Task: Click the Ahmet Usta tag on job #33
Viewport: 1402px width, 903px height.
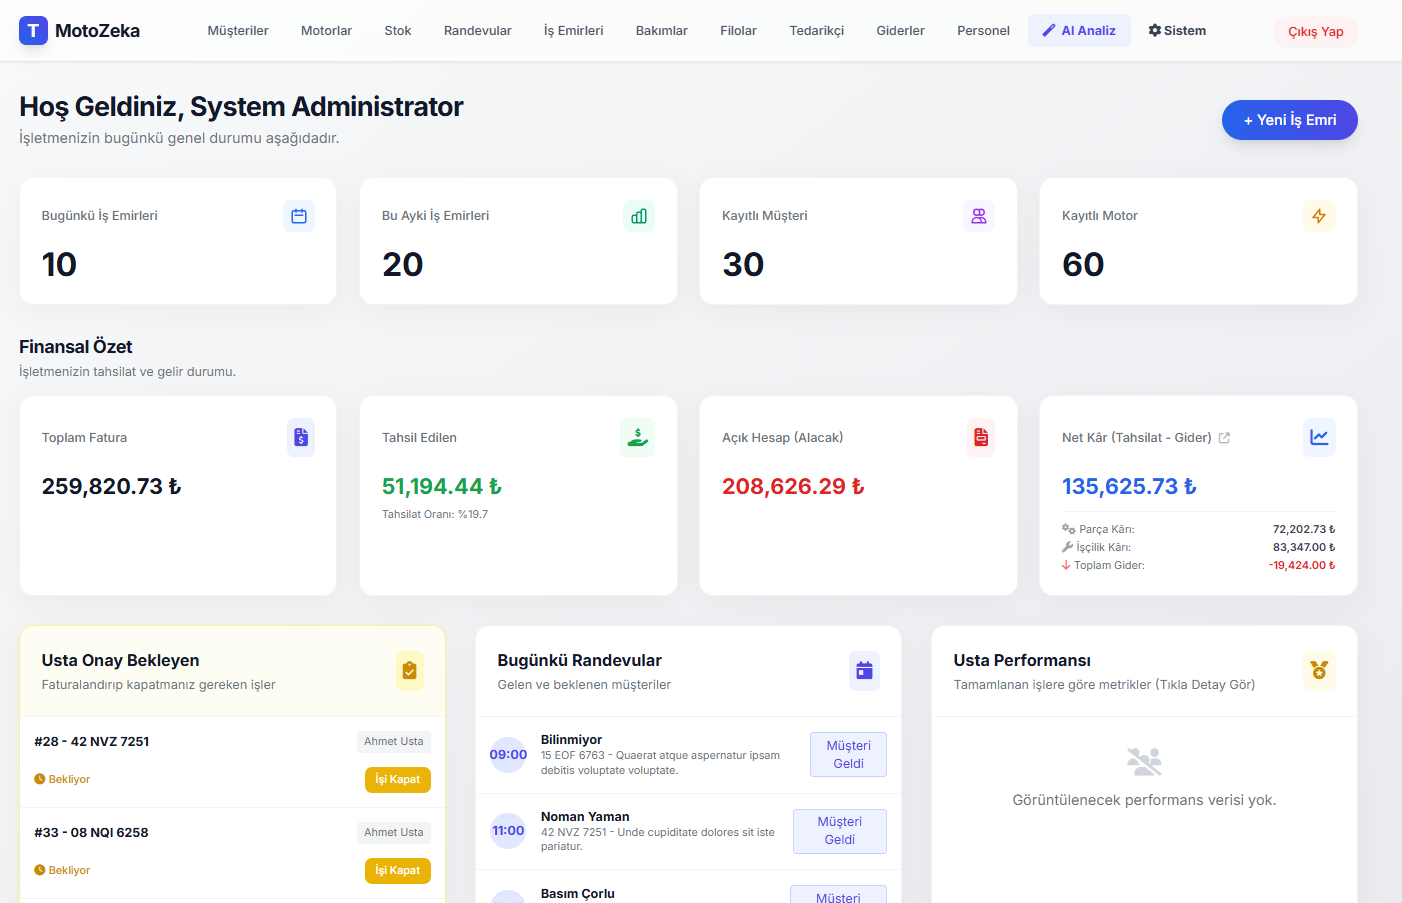Action: [x=393, y=833]
